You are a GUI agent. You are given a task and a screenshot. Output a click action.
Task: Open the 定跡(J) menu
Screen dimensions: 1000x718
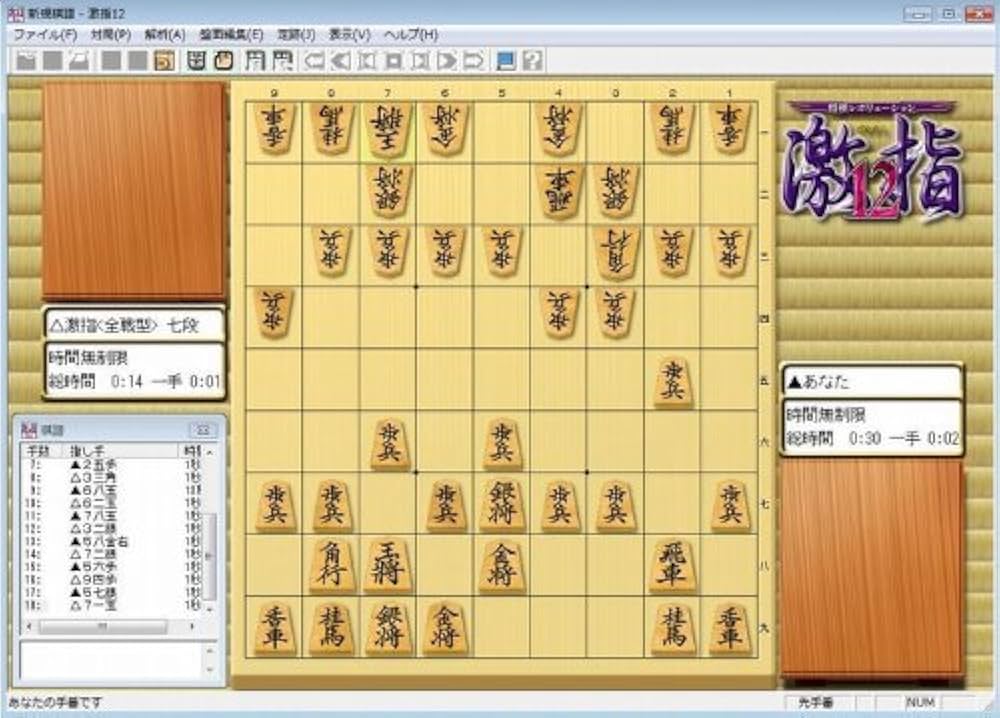(x=296, y=34)
